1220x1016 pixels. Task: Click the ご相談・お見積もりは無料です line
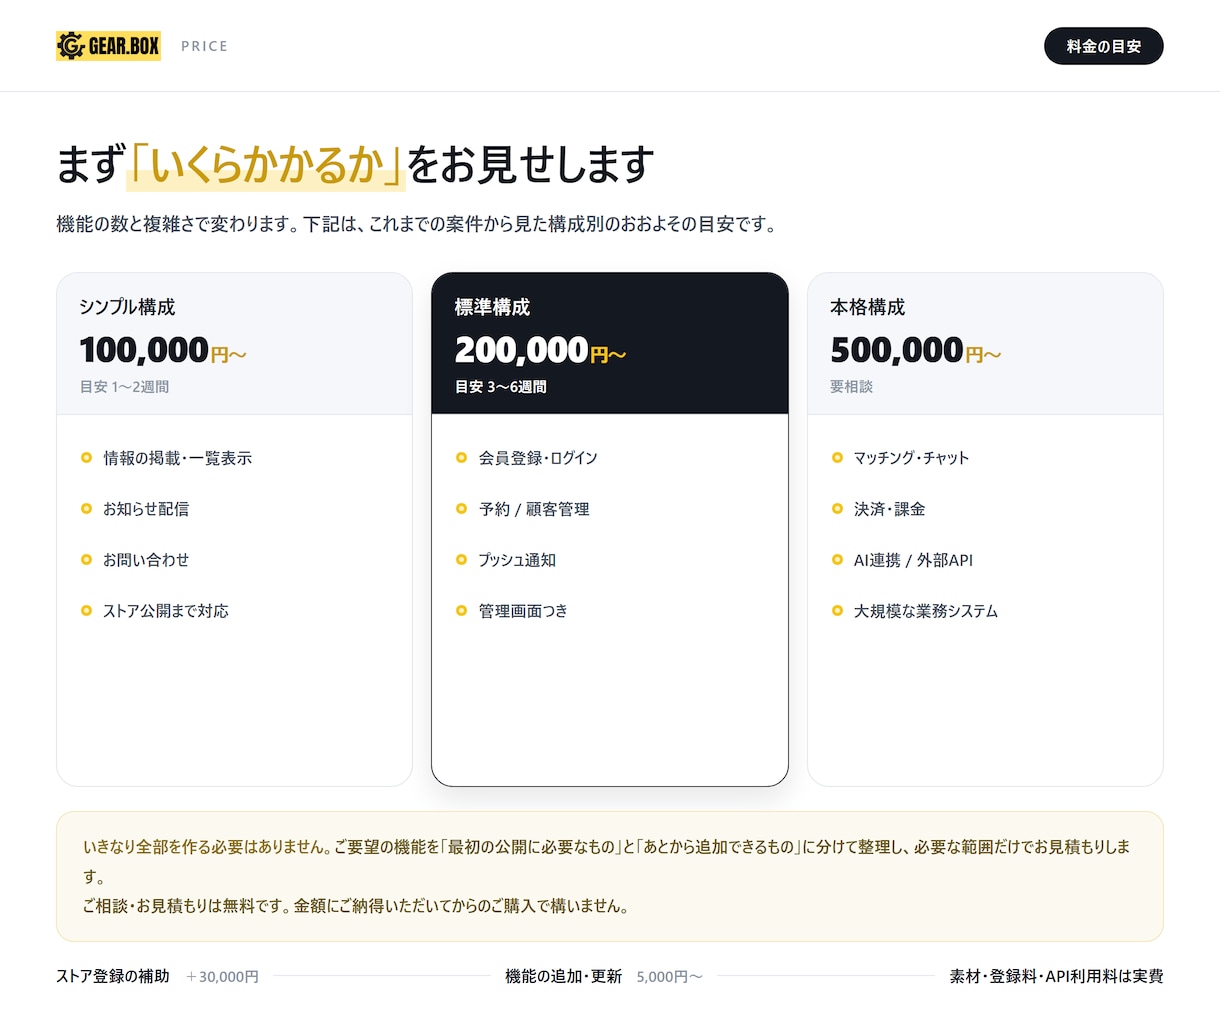355,906
